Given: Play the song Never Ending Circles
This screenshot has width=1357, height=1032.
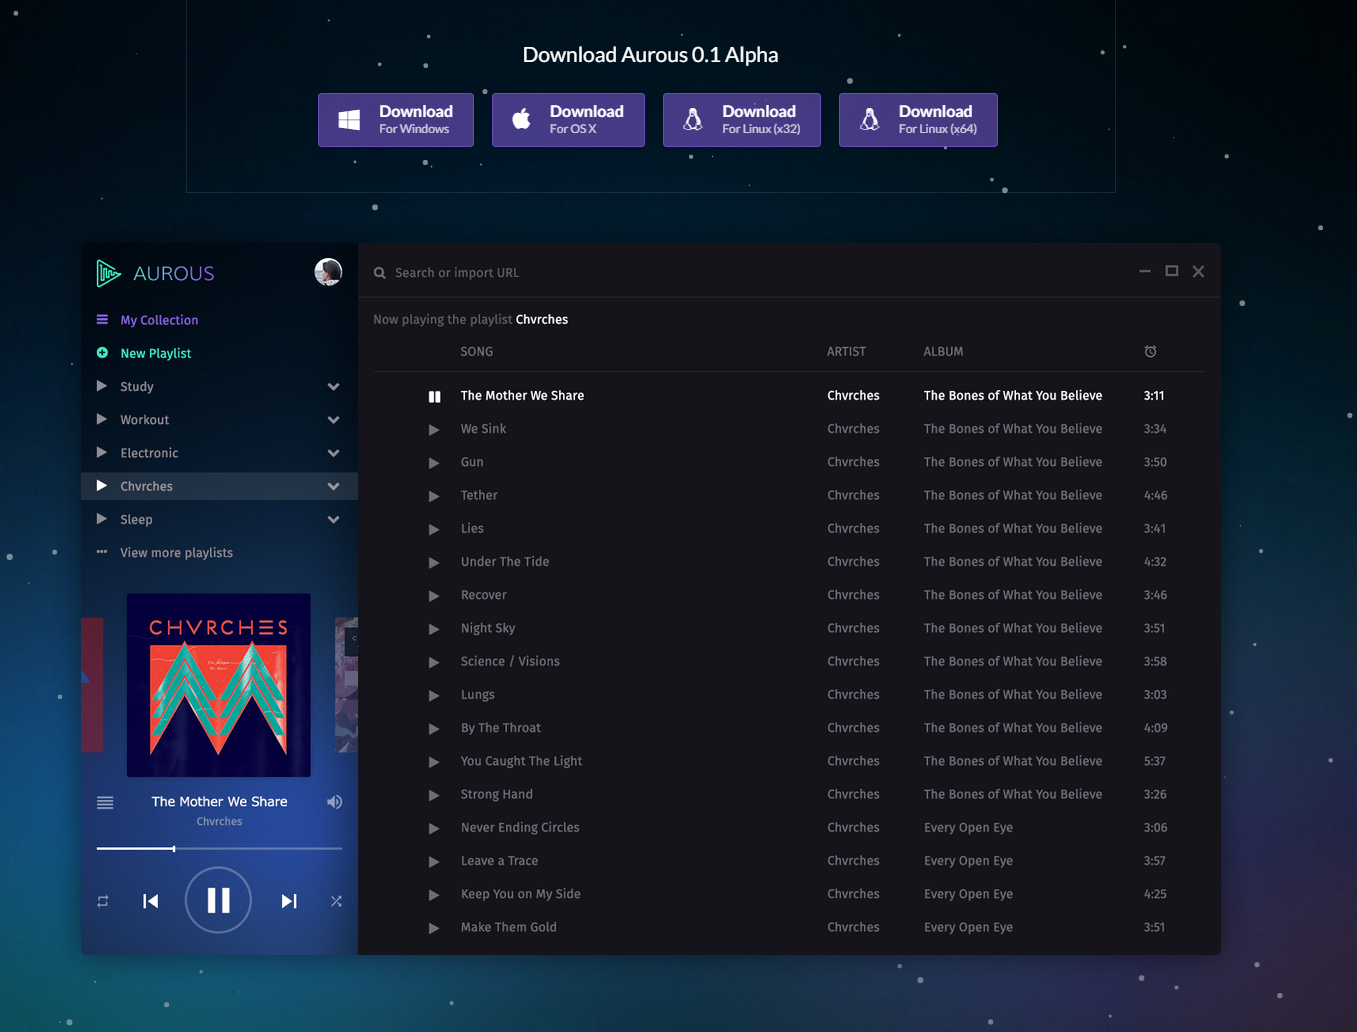Looking at the screenshot, I should pos(434,828).
